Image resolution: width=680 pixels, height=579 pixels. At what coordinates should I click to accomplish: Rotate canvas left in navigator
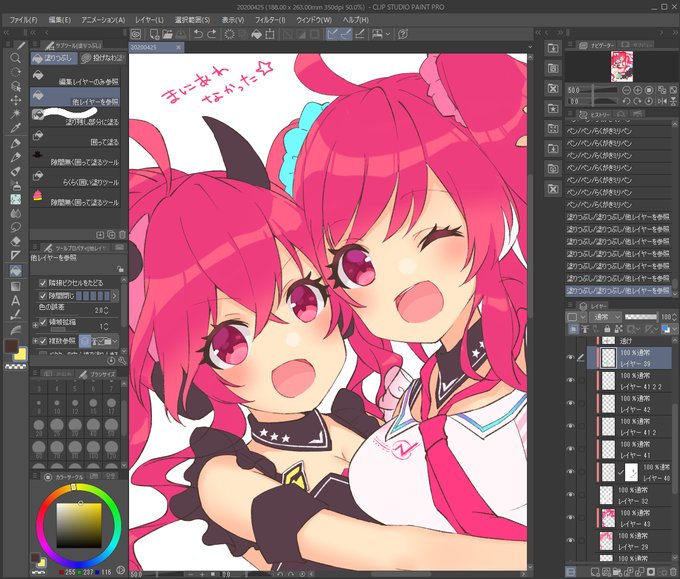(626, 101)
